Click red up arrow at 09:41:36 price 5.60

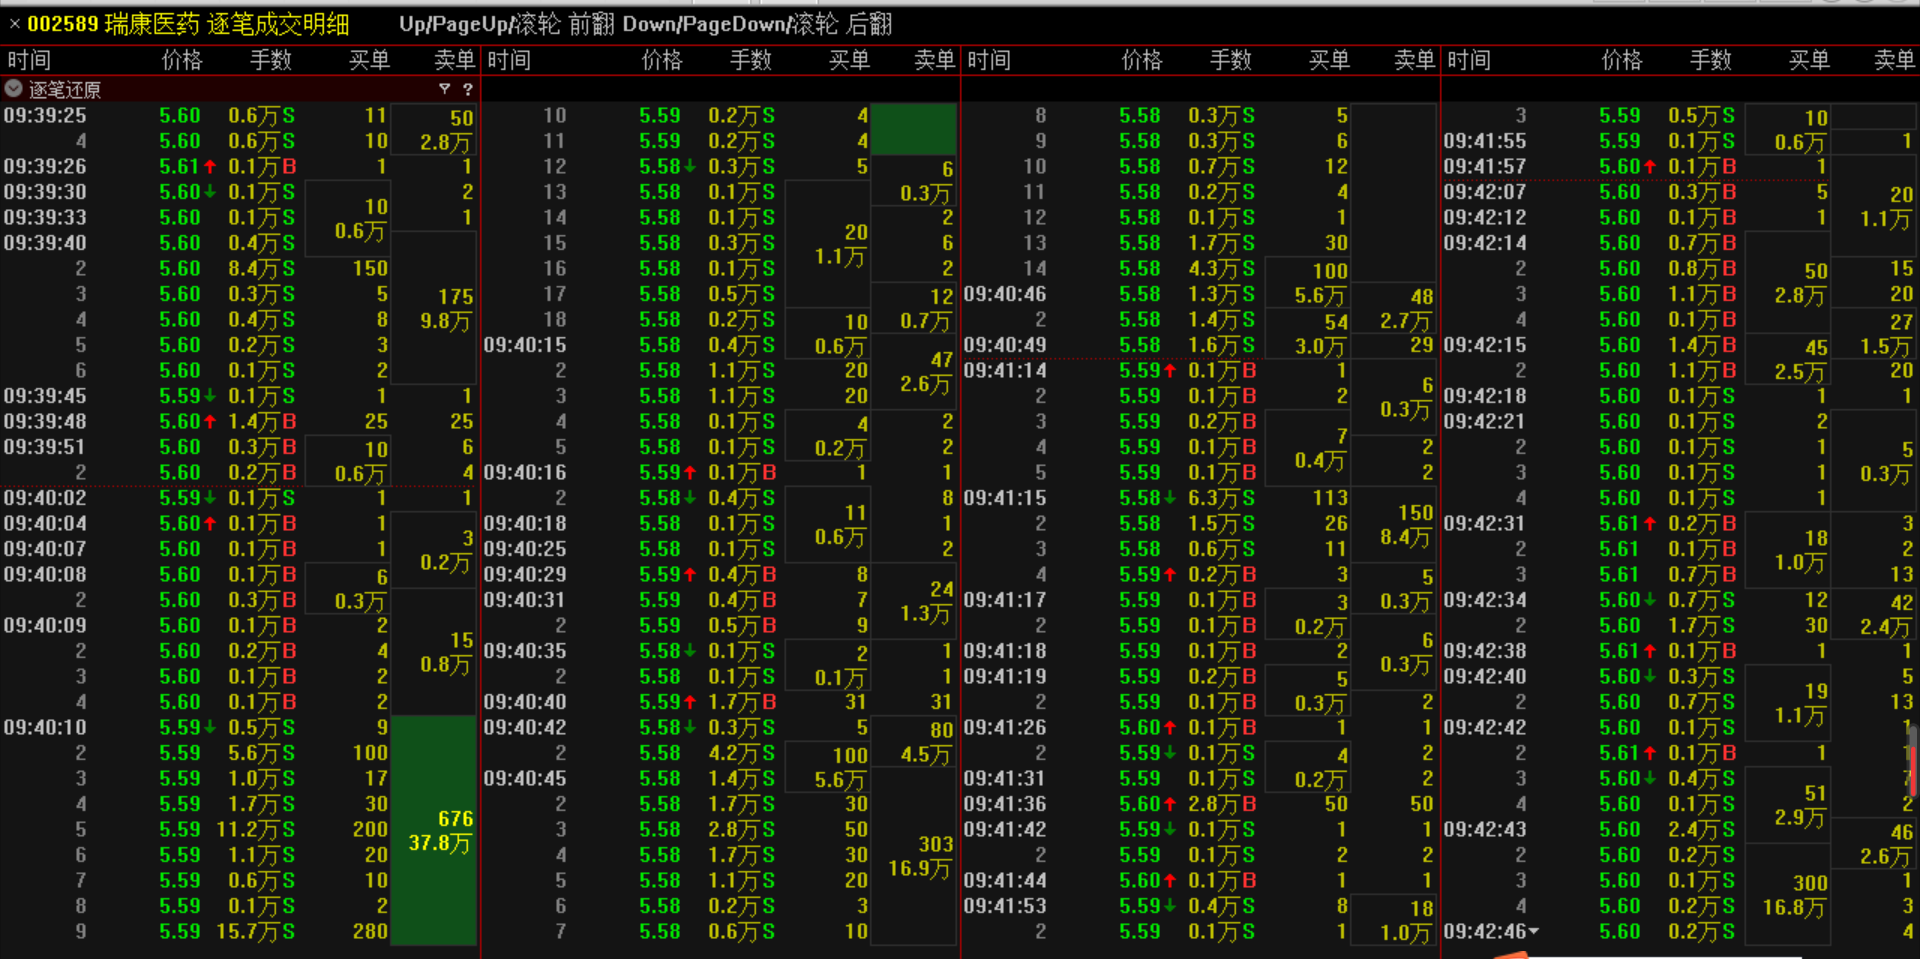click(x=1170, y=804)
